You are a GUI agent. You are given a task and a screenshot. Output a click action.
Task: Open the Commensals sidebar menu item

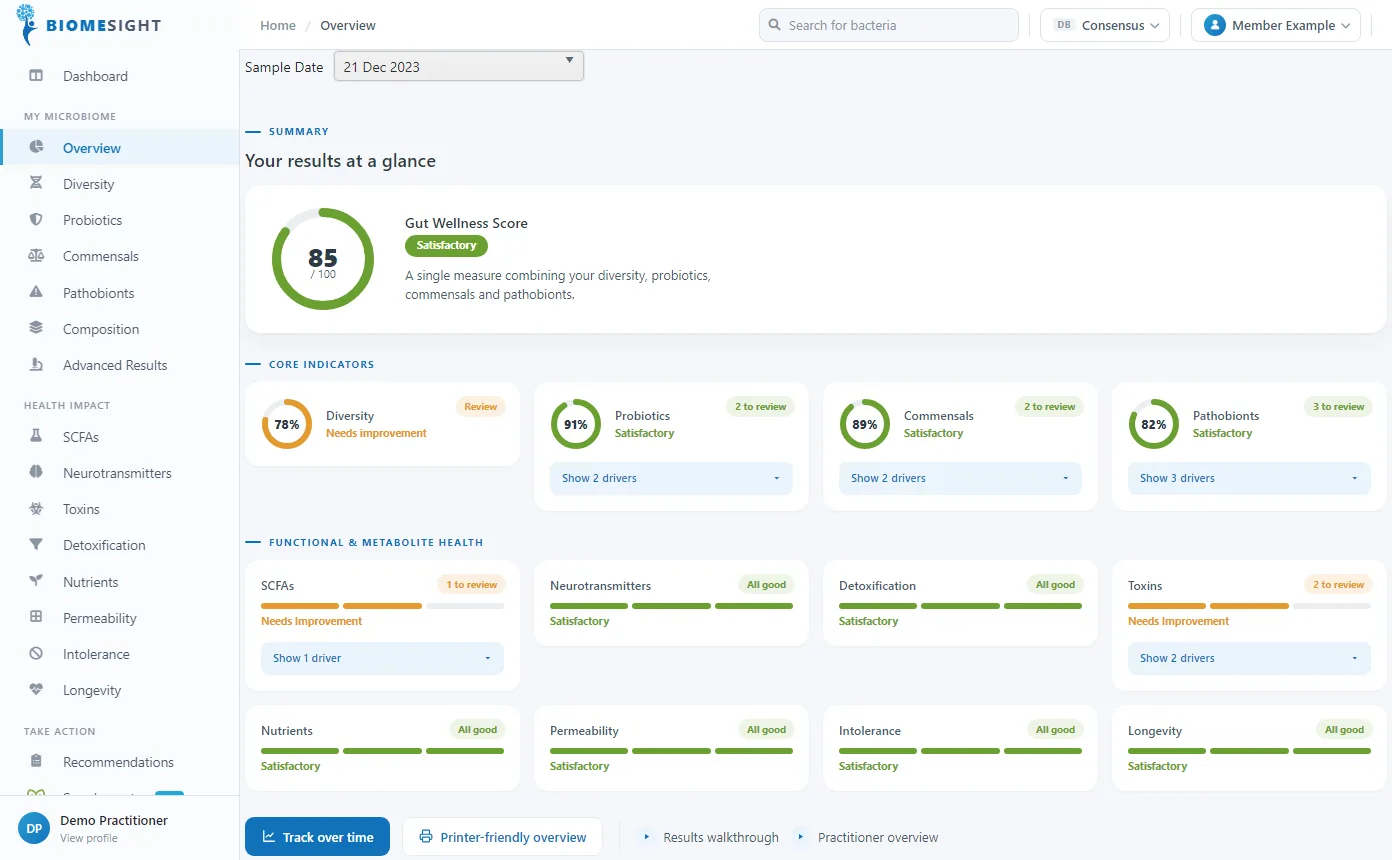pos(120,256)
